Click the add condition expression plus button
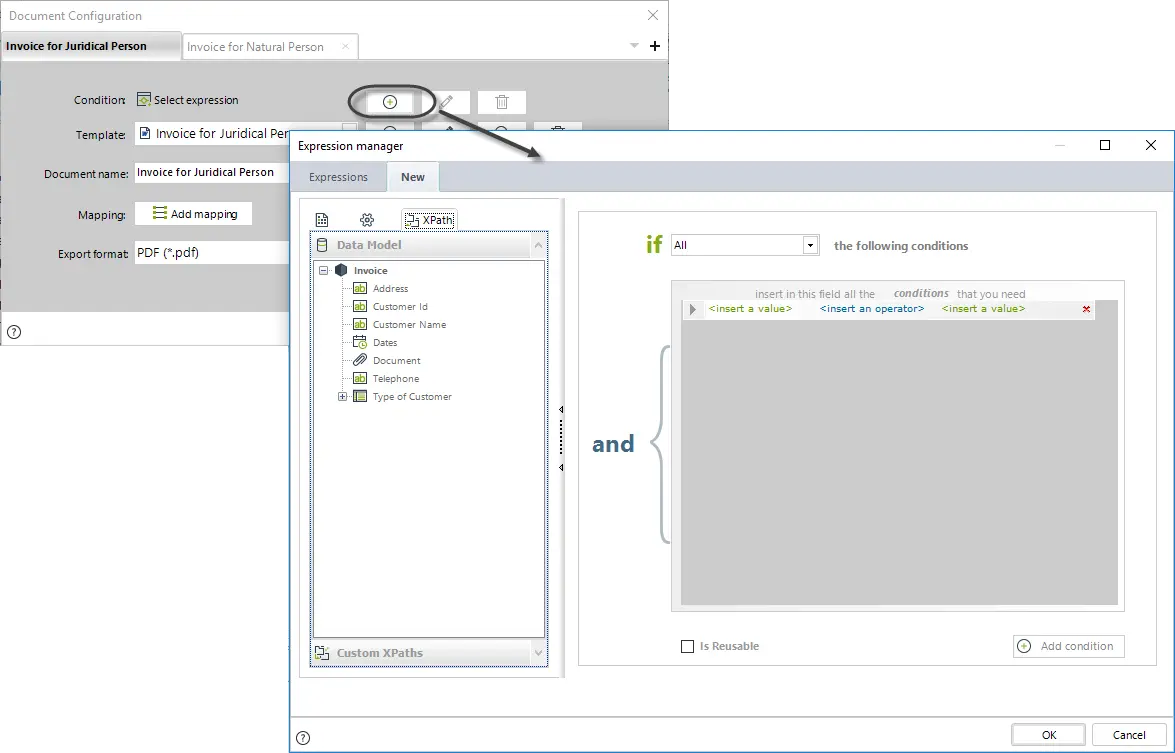This screenshot has height=753, width=1175. coord(390,102)
